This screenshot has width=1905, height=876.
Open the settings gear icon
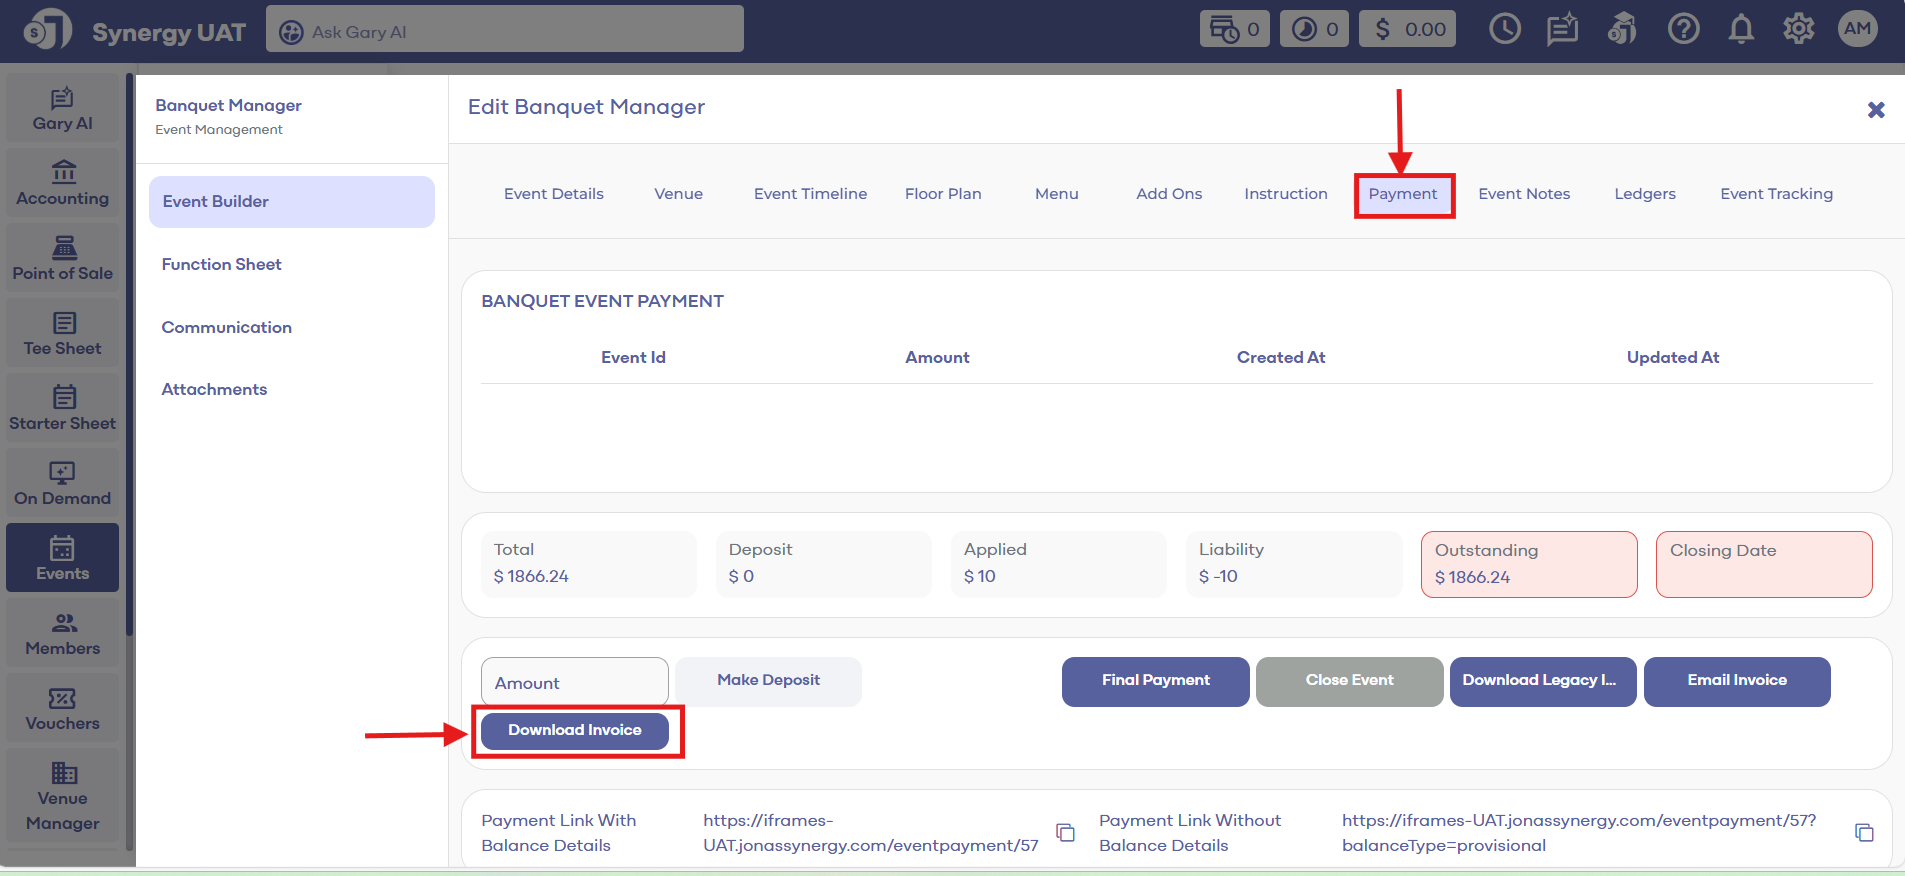pos(1798,29)
